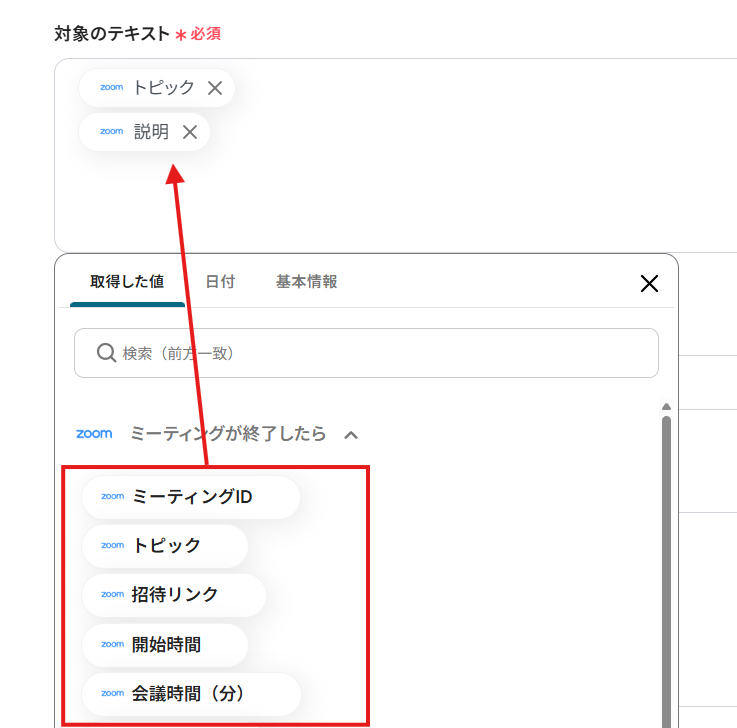Click the 対象のテキスト field label
Viewport: 737px width, 728px height.
(112, 34)
